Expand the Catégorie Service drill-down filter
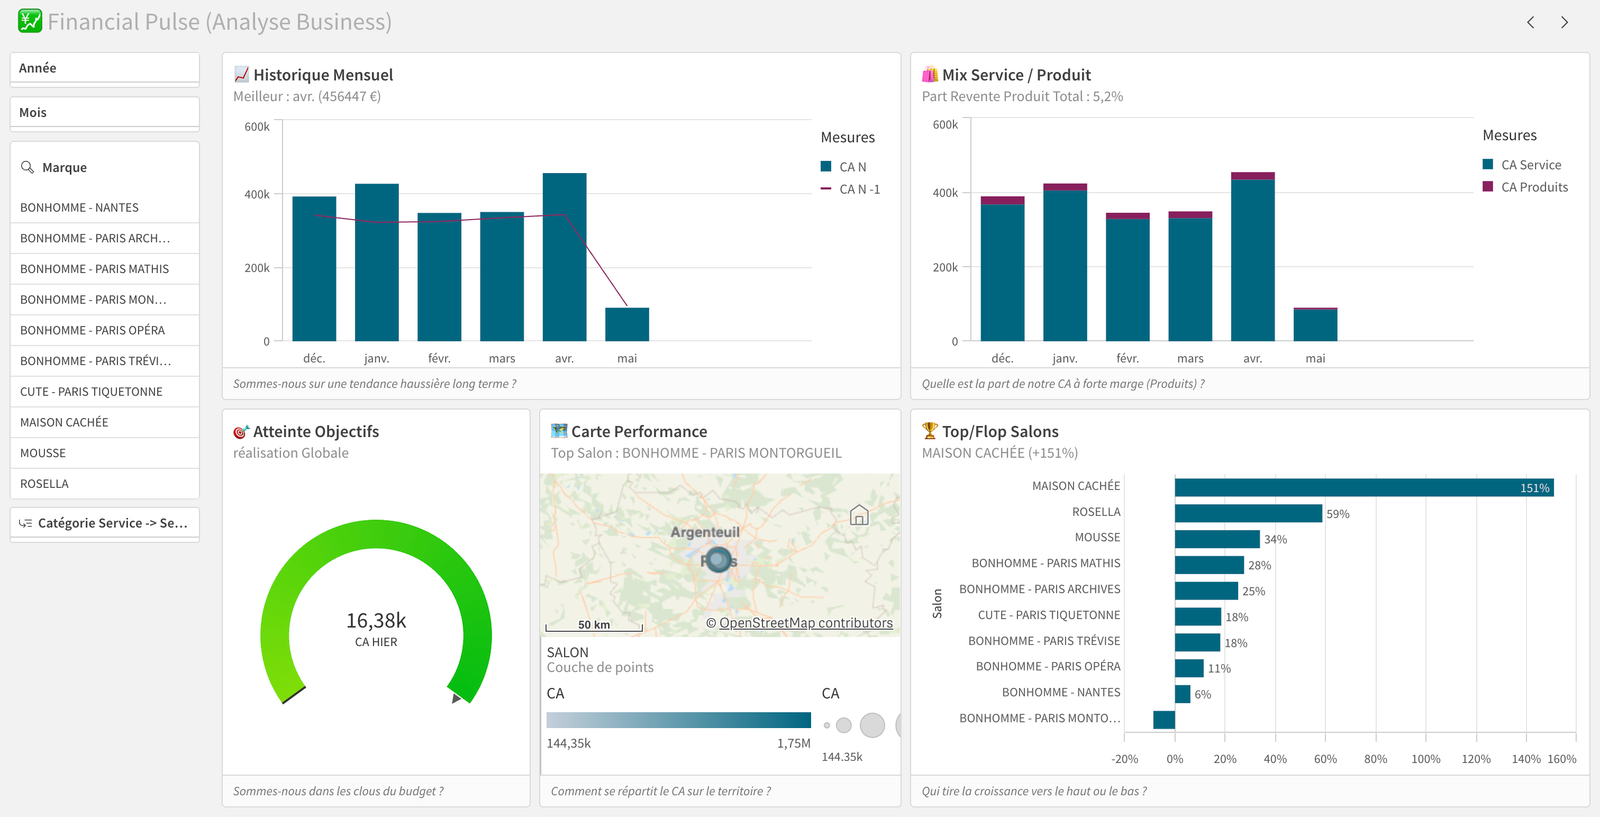The height and width of the screenshot is (817, 1600). click(105, 523)
